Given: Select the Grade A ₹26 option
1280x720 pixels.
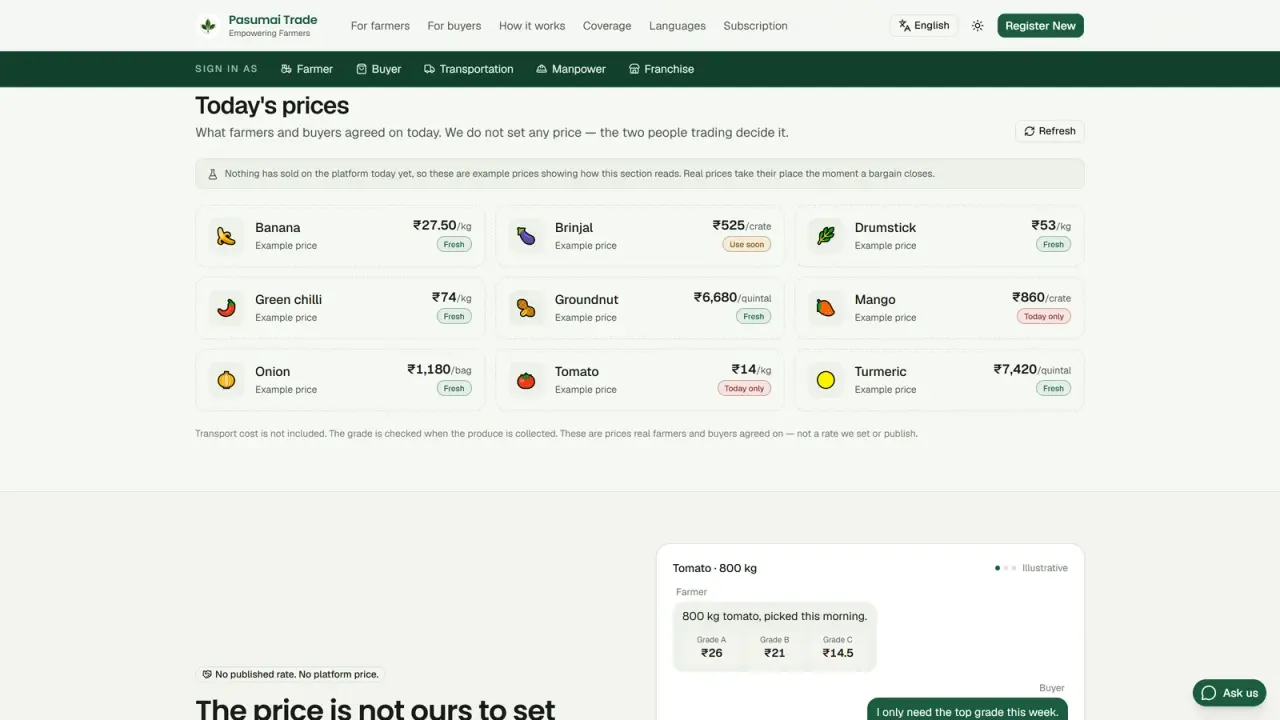Looking at the screenshot, I should click(711, 647).
